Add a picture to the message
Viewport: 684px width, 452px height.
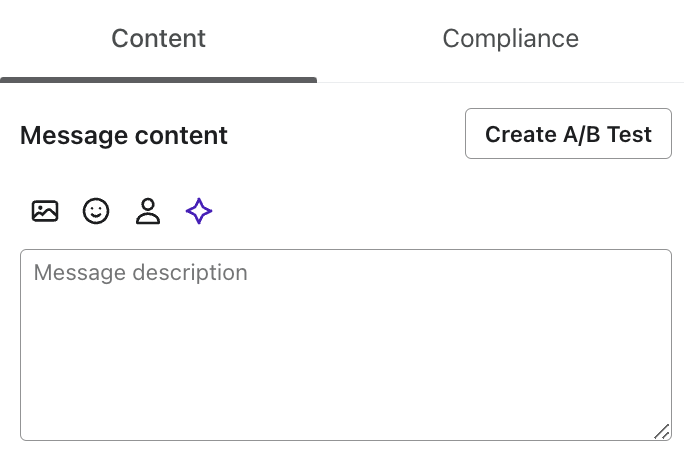point(45,211)
